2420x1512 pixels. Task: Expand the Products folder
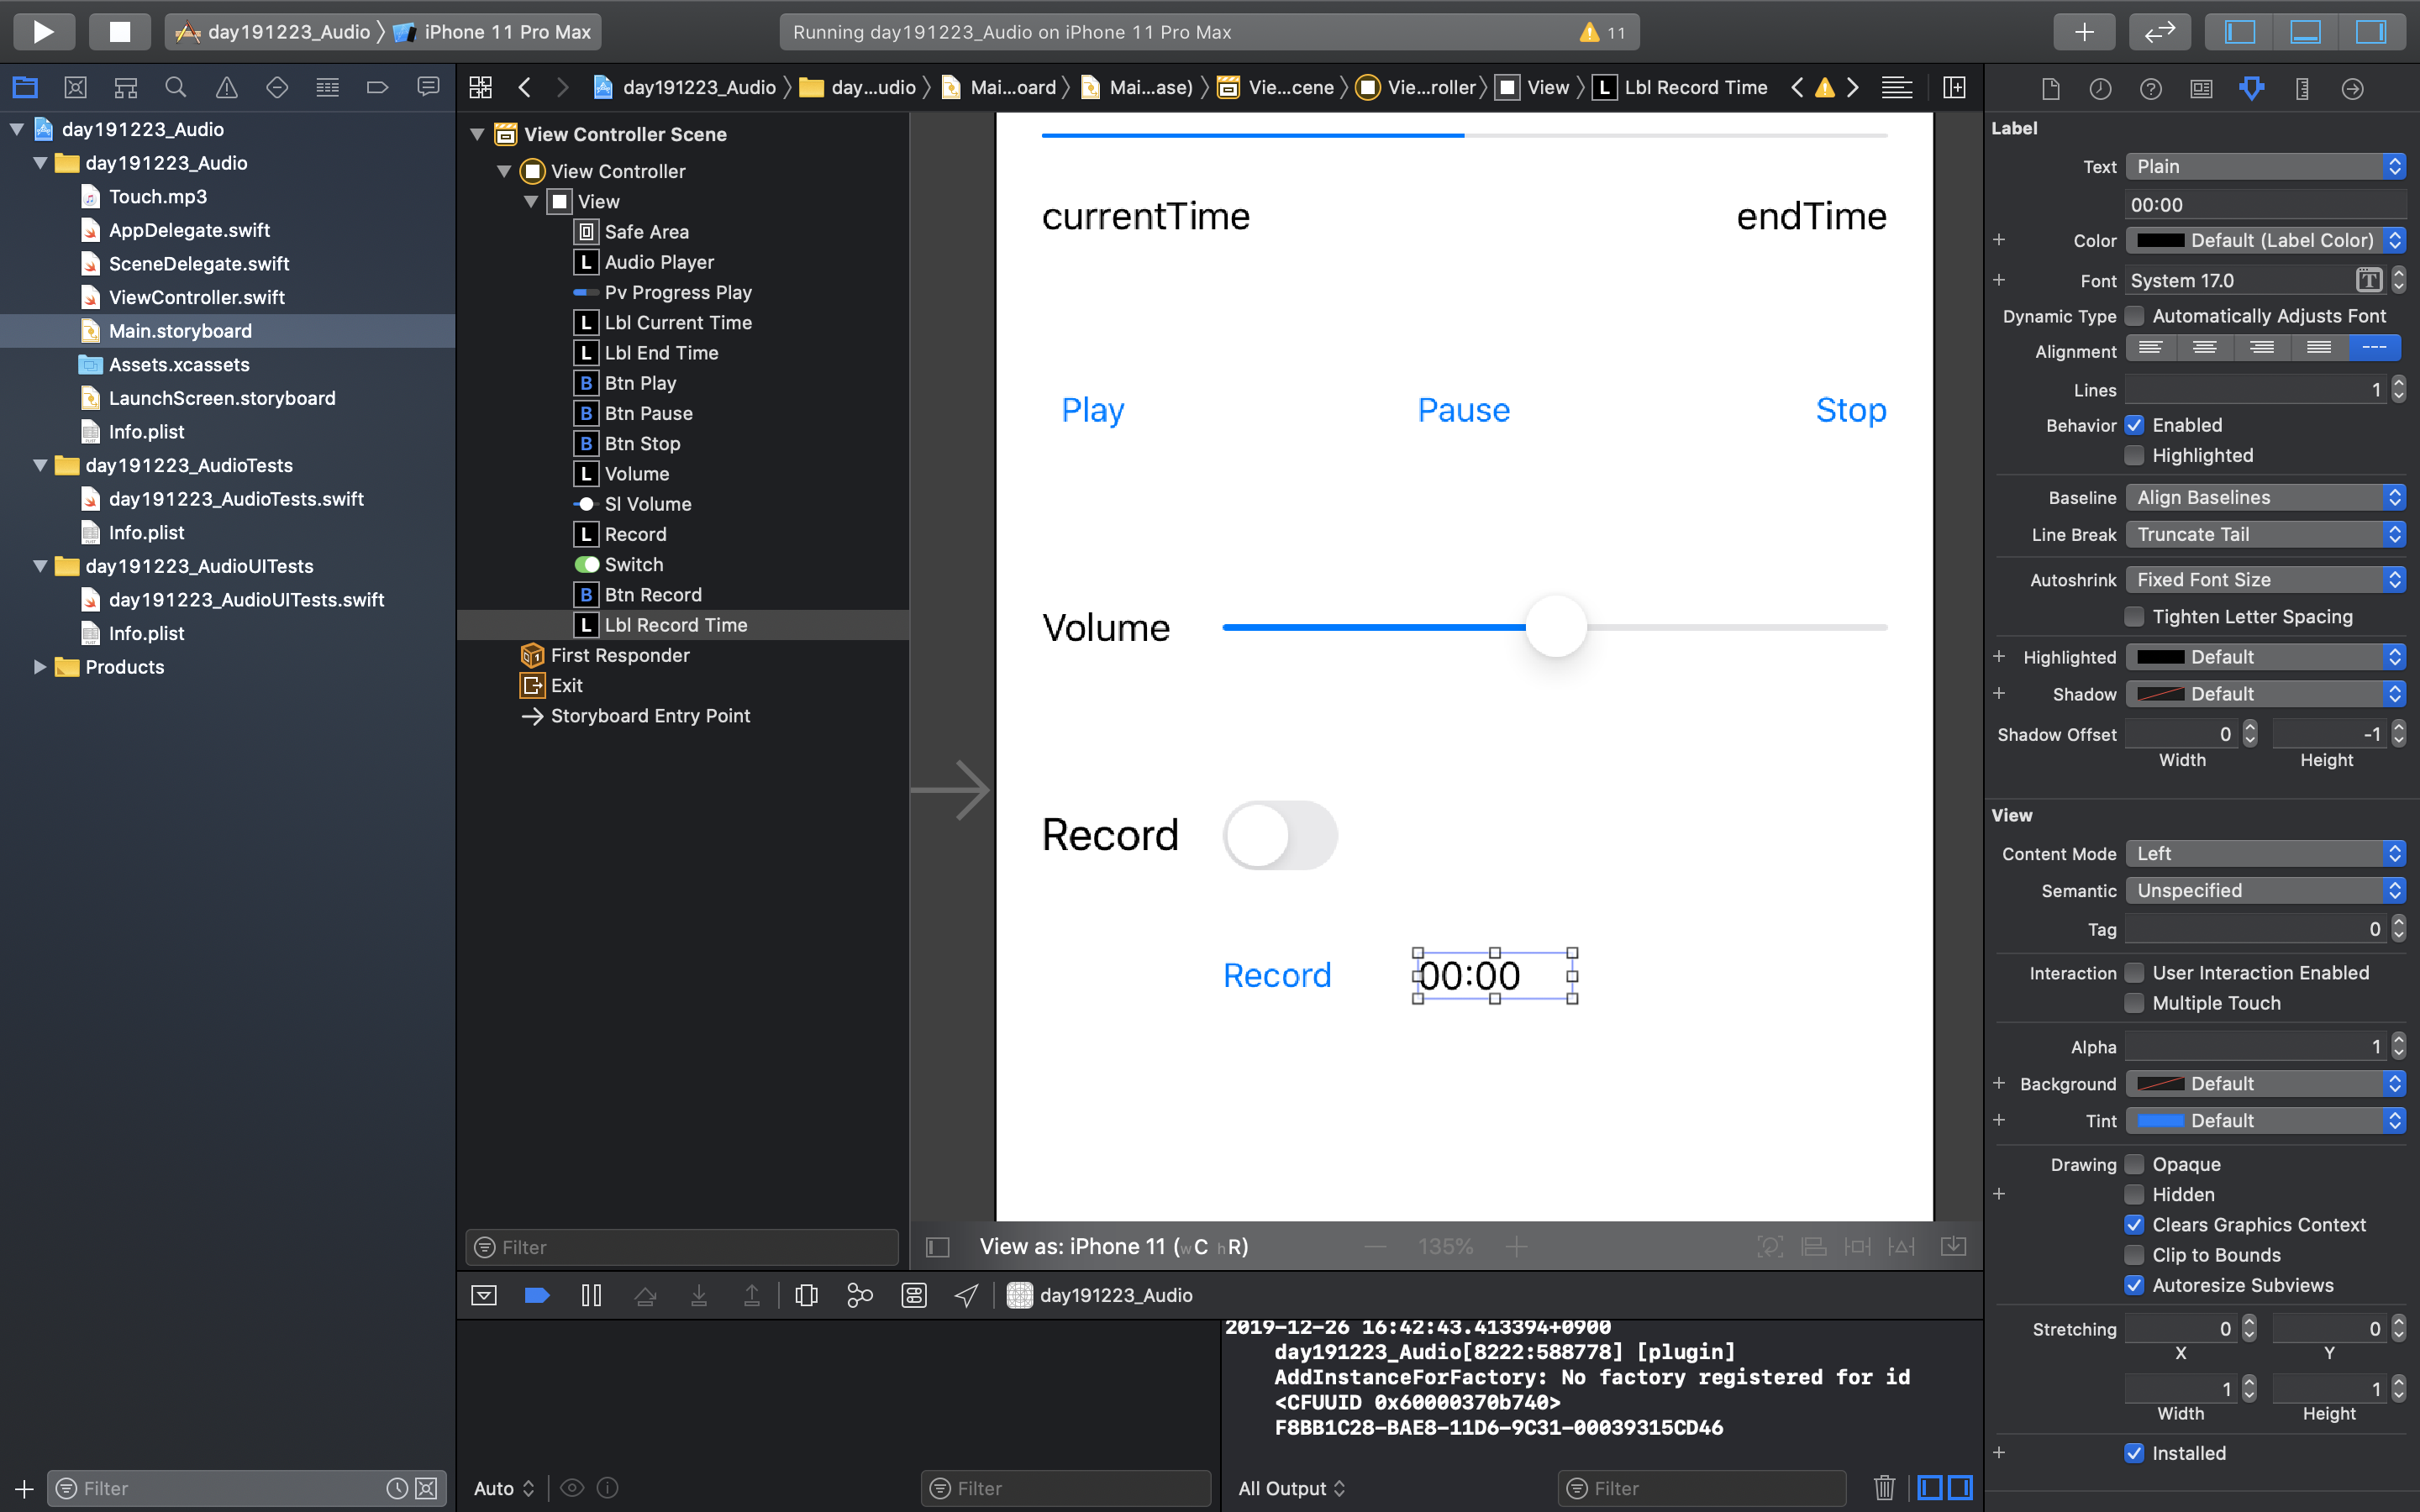(x=40, y=667)
